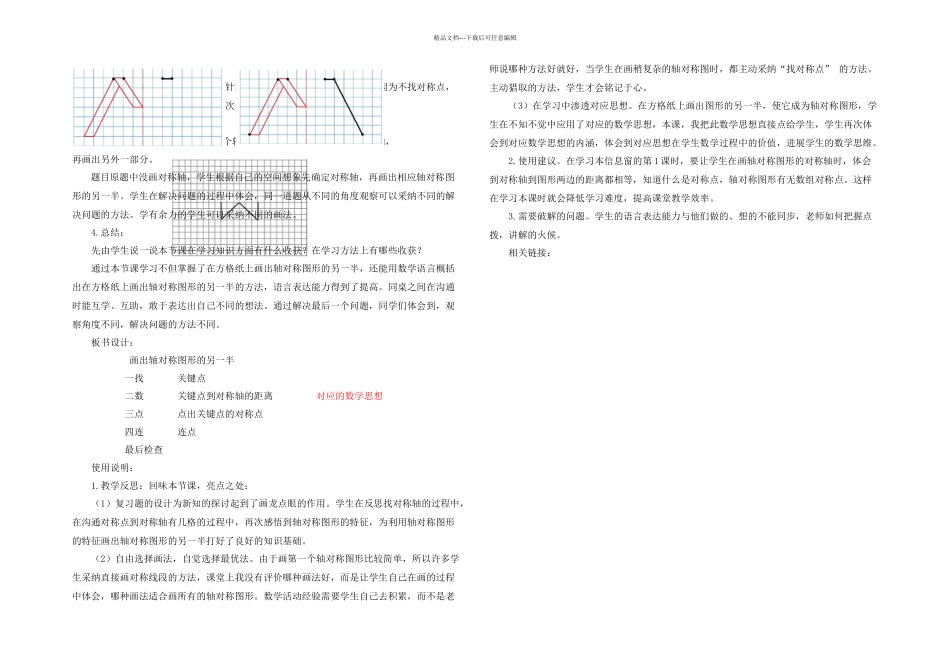
Task: Click the text 相关链接:
Action: (x=529, y=253)
